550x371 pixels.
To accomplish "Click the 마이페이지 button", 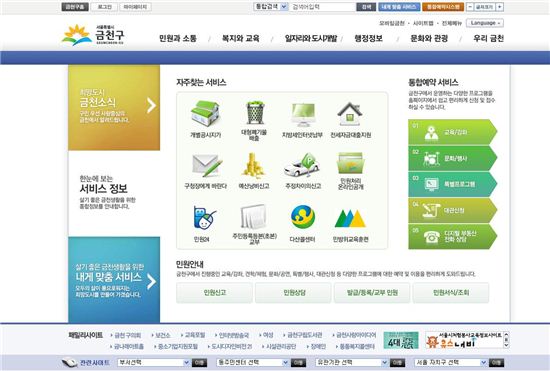I will coord(135,7).
